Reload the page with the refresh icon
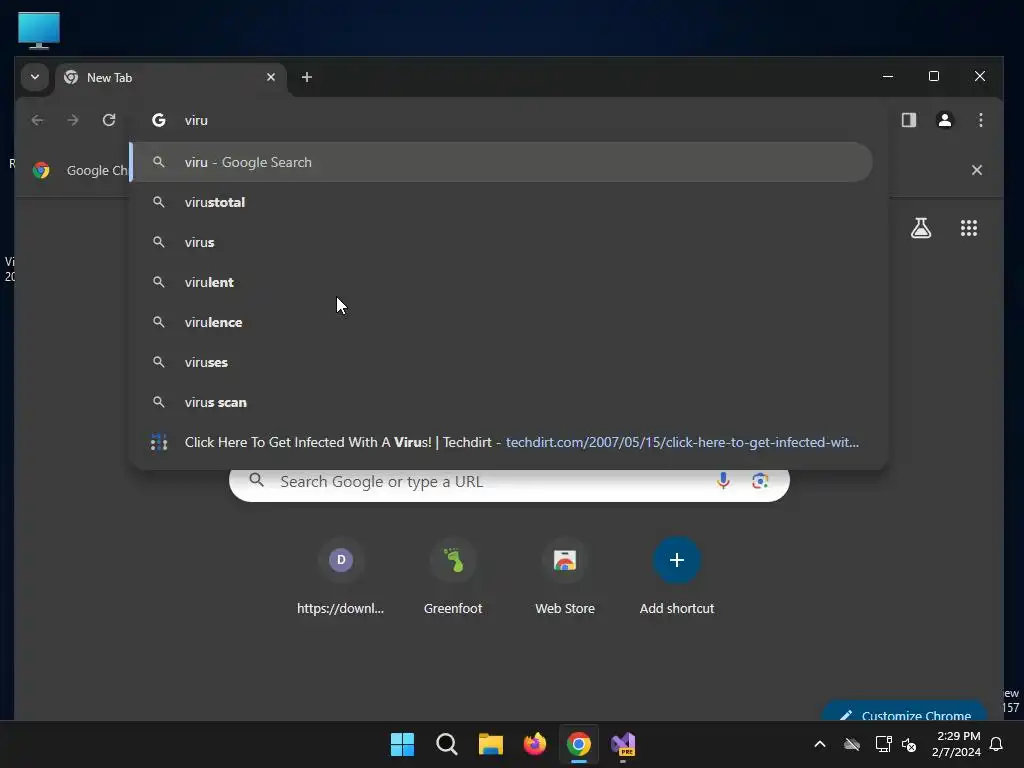Image resolution: width=1024 pixels, height=768 pixels. [x=109, y=120]
